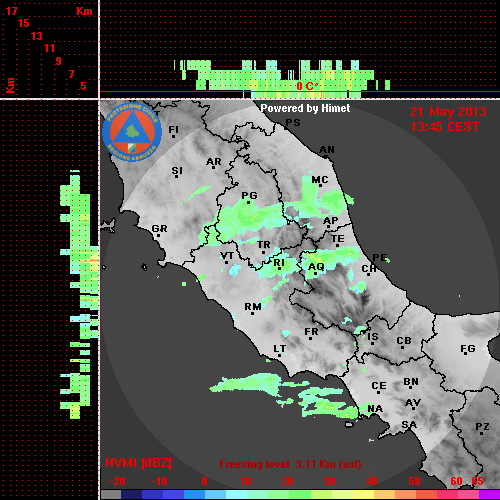Click the '50' dBZ scale value
Image resolution: width=500 pixels, height=500 pixels.
414,481
